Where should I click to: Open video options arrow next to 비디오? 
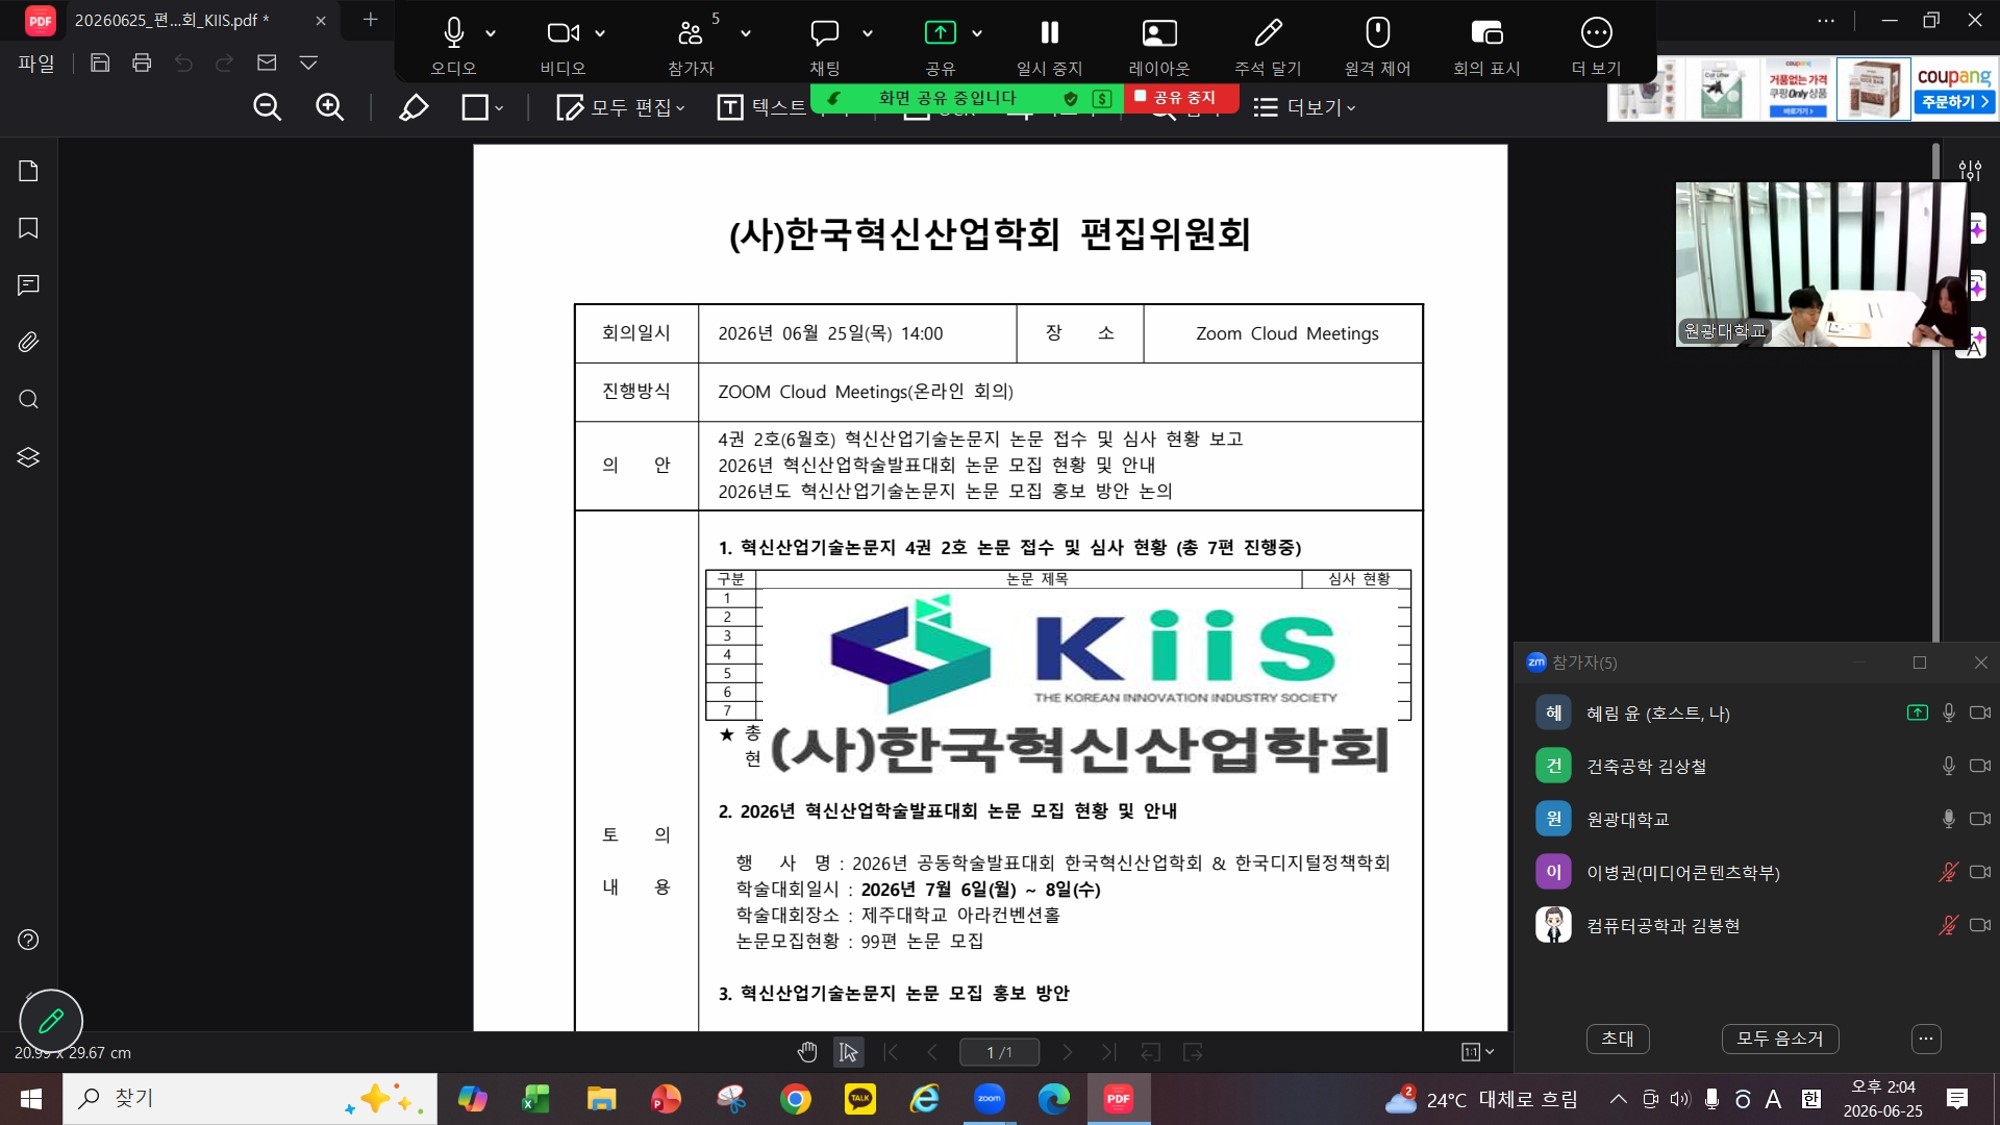click(600, 33)
